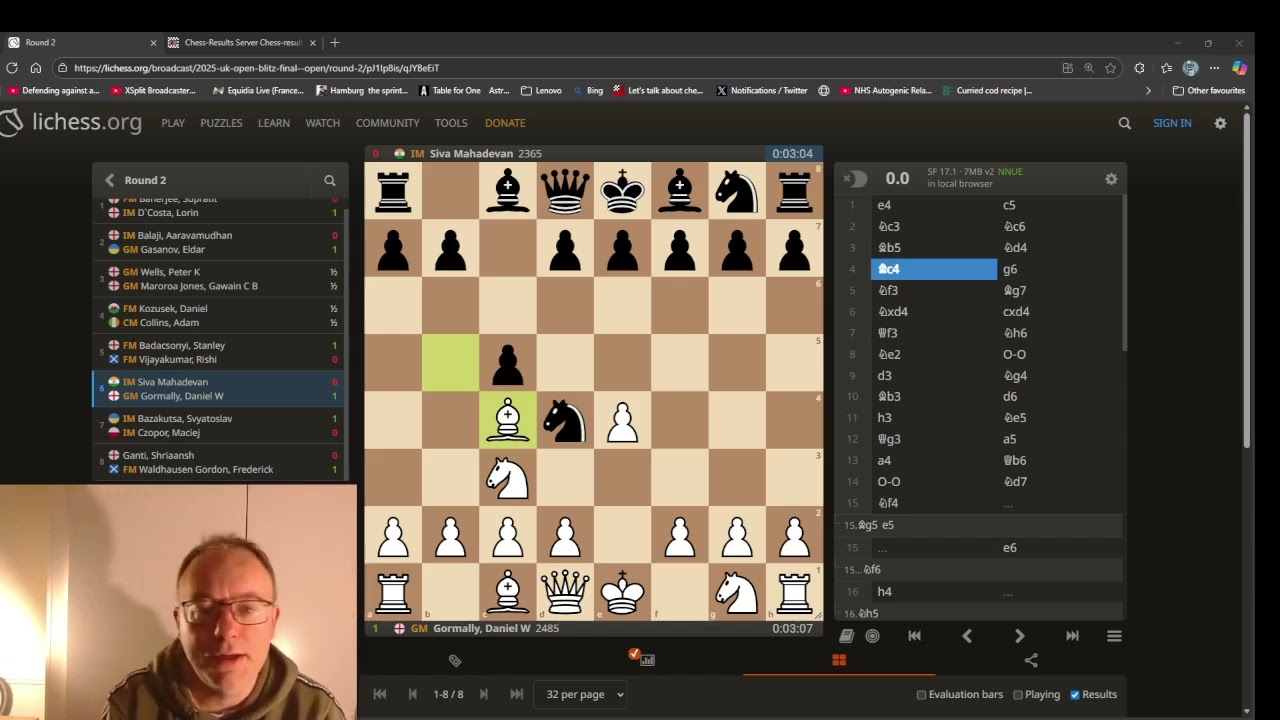Open the computer analysis chart tab
The width and height of the screenshot is (1280, 720).
click(647, 659)
